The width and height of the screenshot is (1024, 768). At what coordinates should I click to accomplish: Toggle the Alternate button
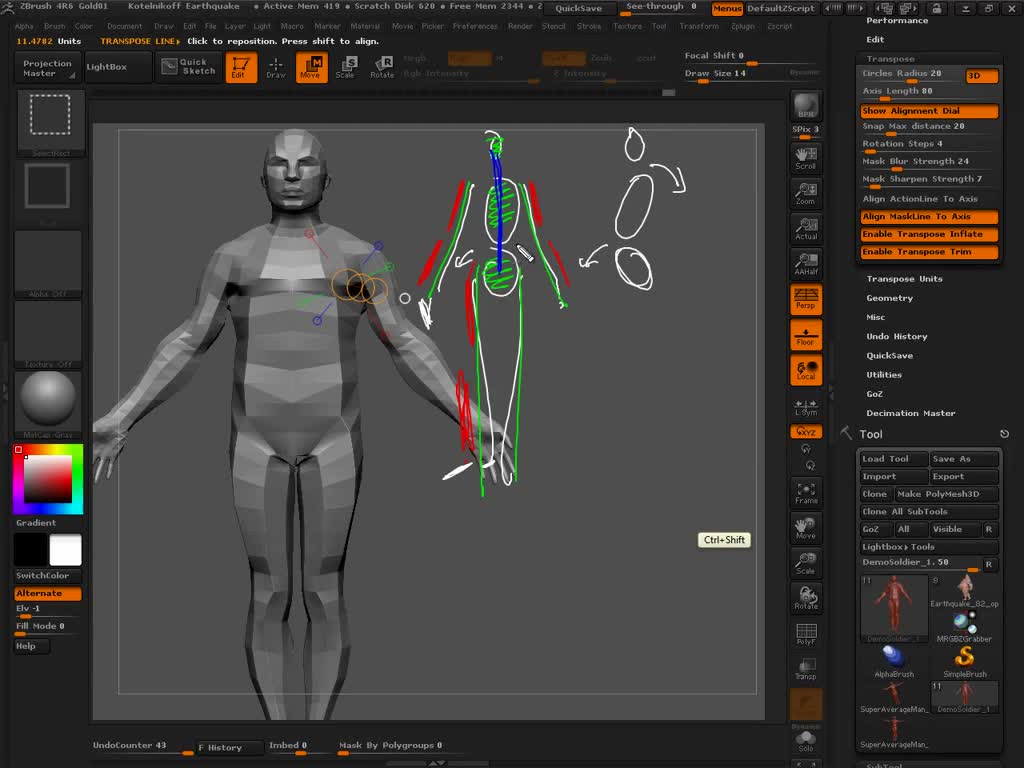(x=48, y=594)
